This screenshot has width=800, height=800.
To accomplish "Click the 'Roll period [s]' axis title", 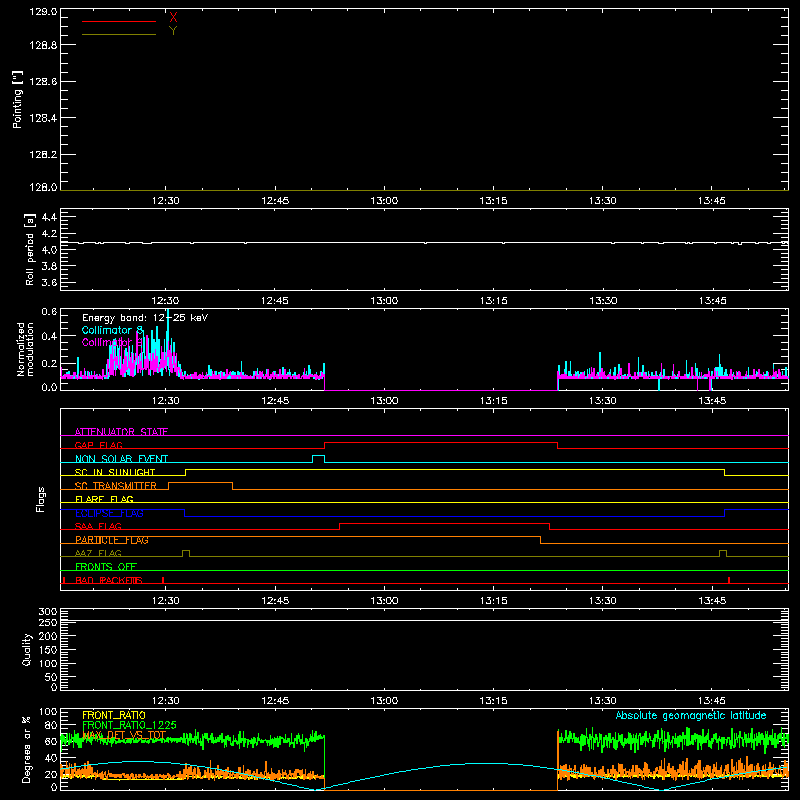I will (30, 249).
